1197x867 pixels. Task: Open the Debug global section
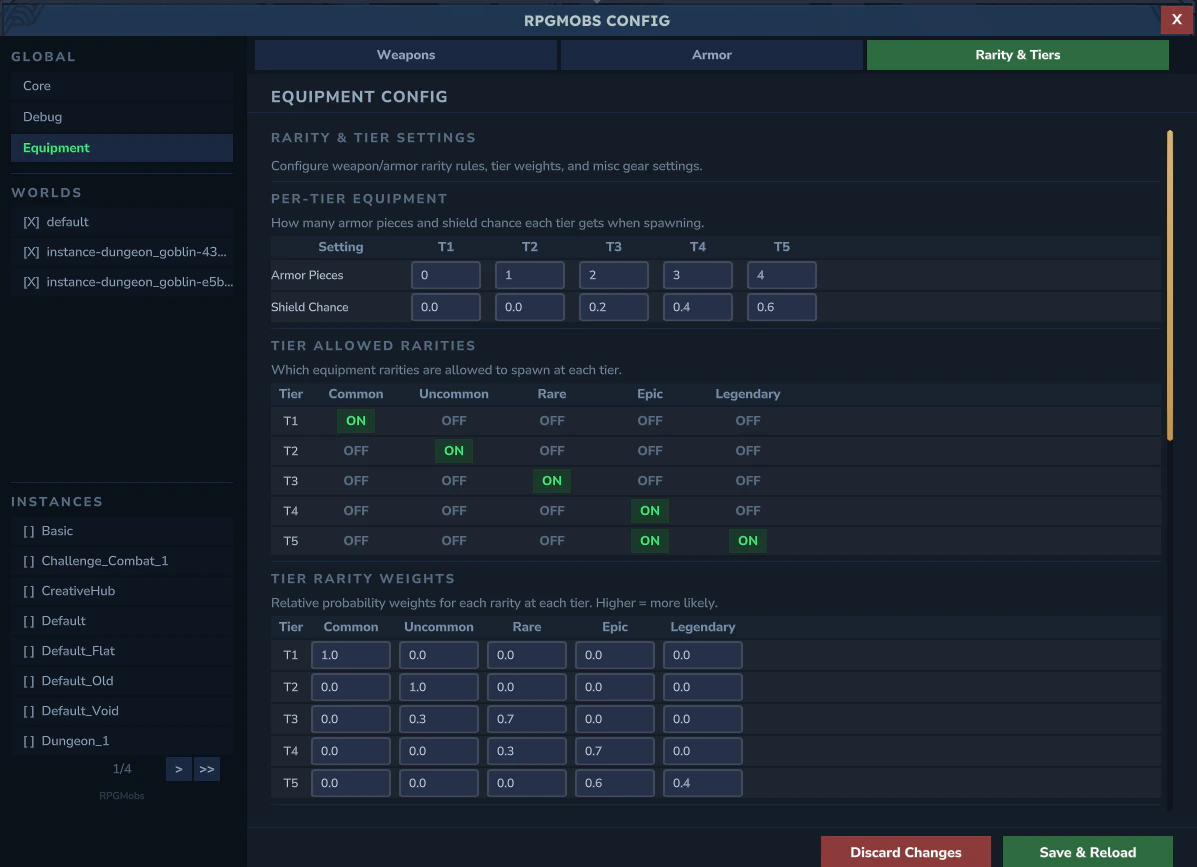coord(122,117)
